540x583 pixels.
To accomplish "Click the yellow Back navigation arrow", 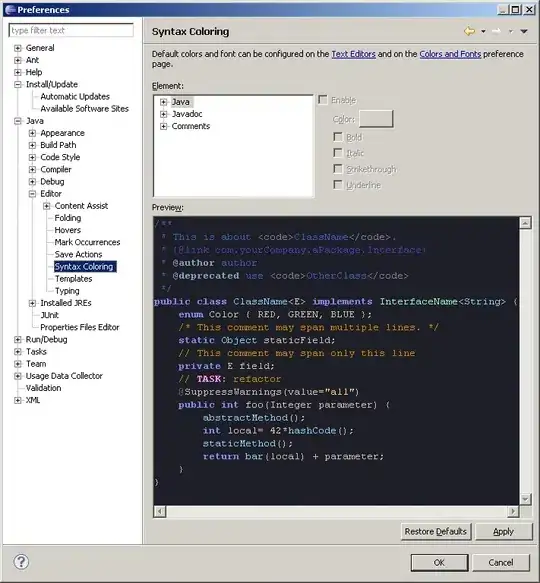I will pos(470,31).
